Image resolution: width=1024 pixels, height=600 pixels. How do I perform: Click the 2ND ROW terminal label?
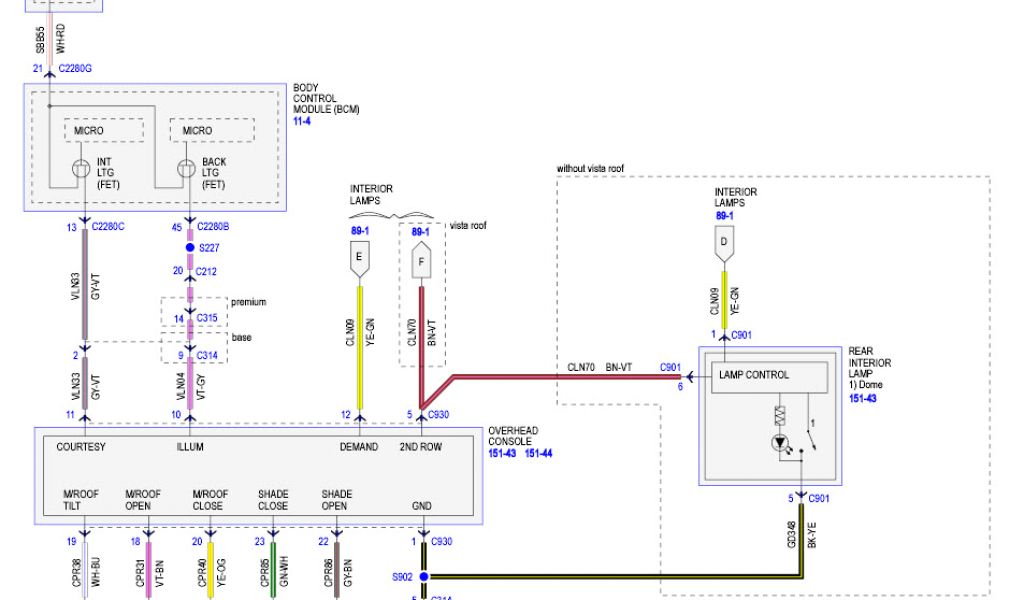tap(420, 447)
